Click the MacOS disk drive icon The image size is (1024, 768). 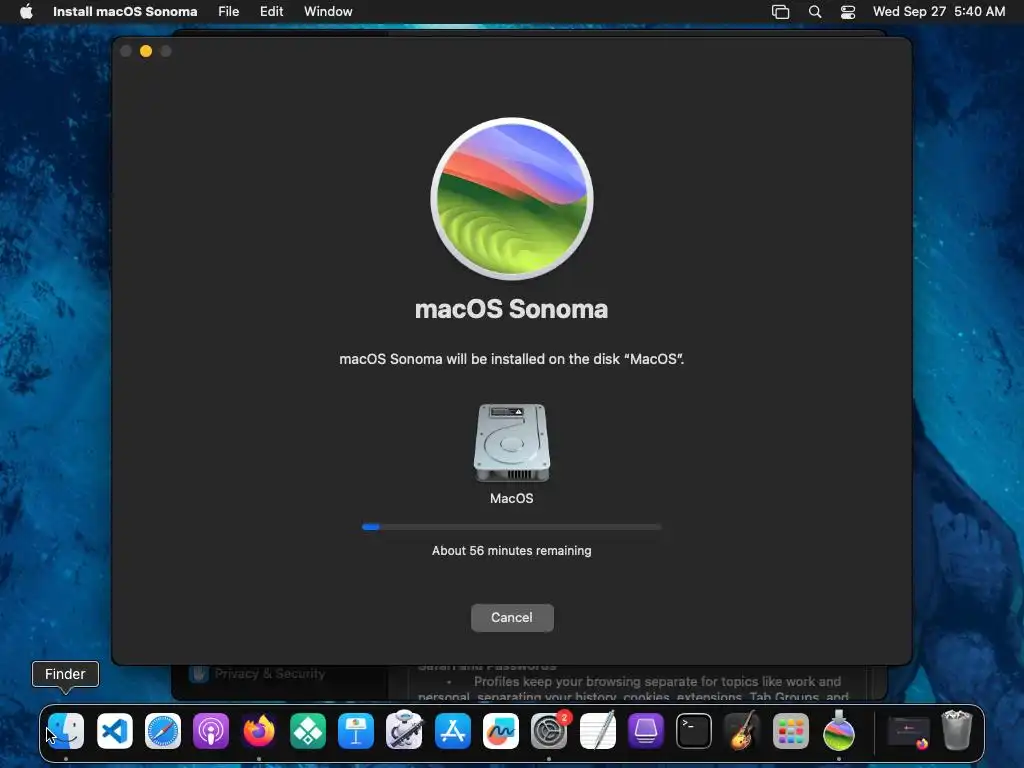[512, 443]
